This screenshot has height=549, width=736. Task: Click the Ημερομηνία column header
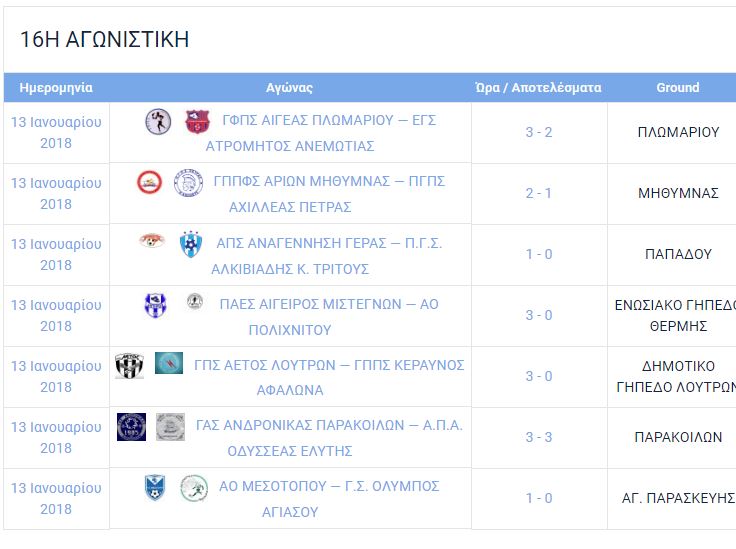point(56,87)
